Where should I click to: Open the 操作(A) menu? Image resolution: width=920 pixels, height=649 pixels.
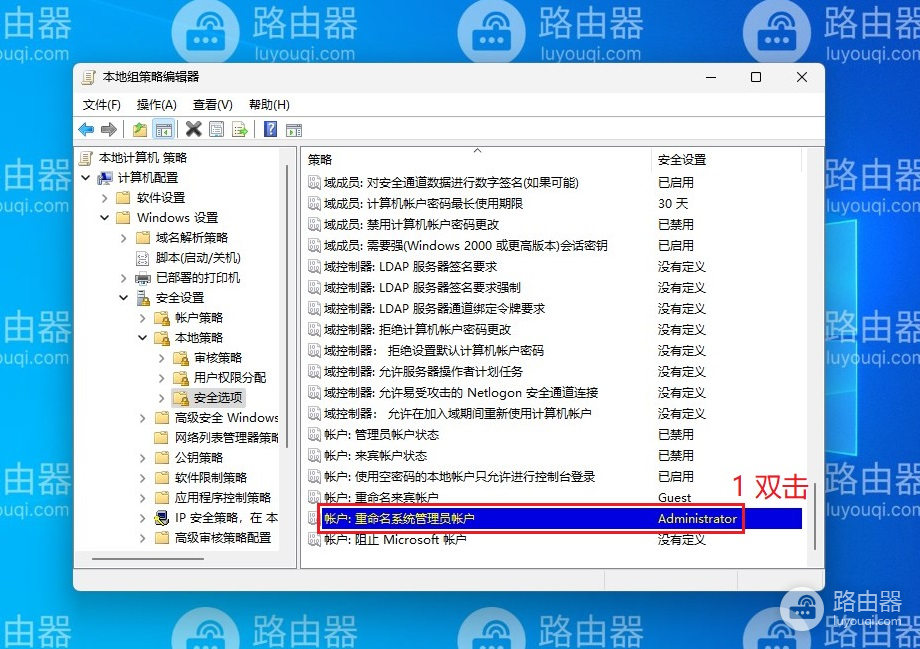click(x=157, y=104)
